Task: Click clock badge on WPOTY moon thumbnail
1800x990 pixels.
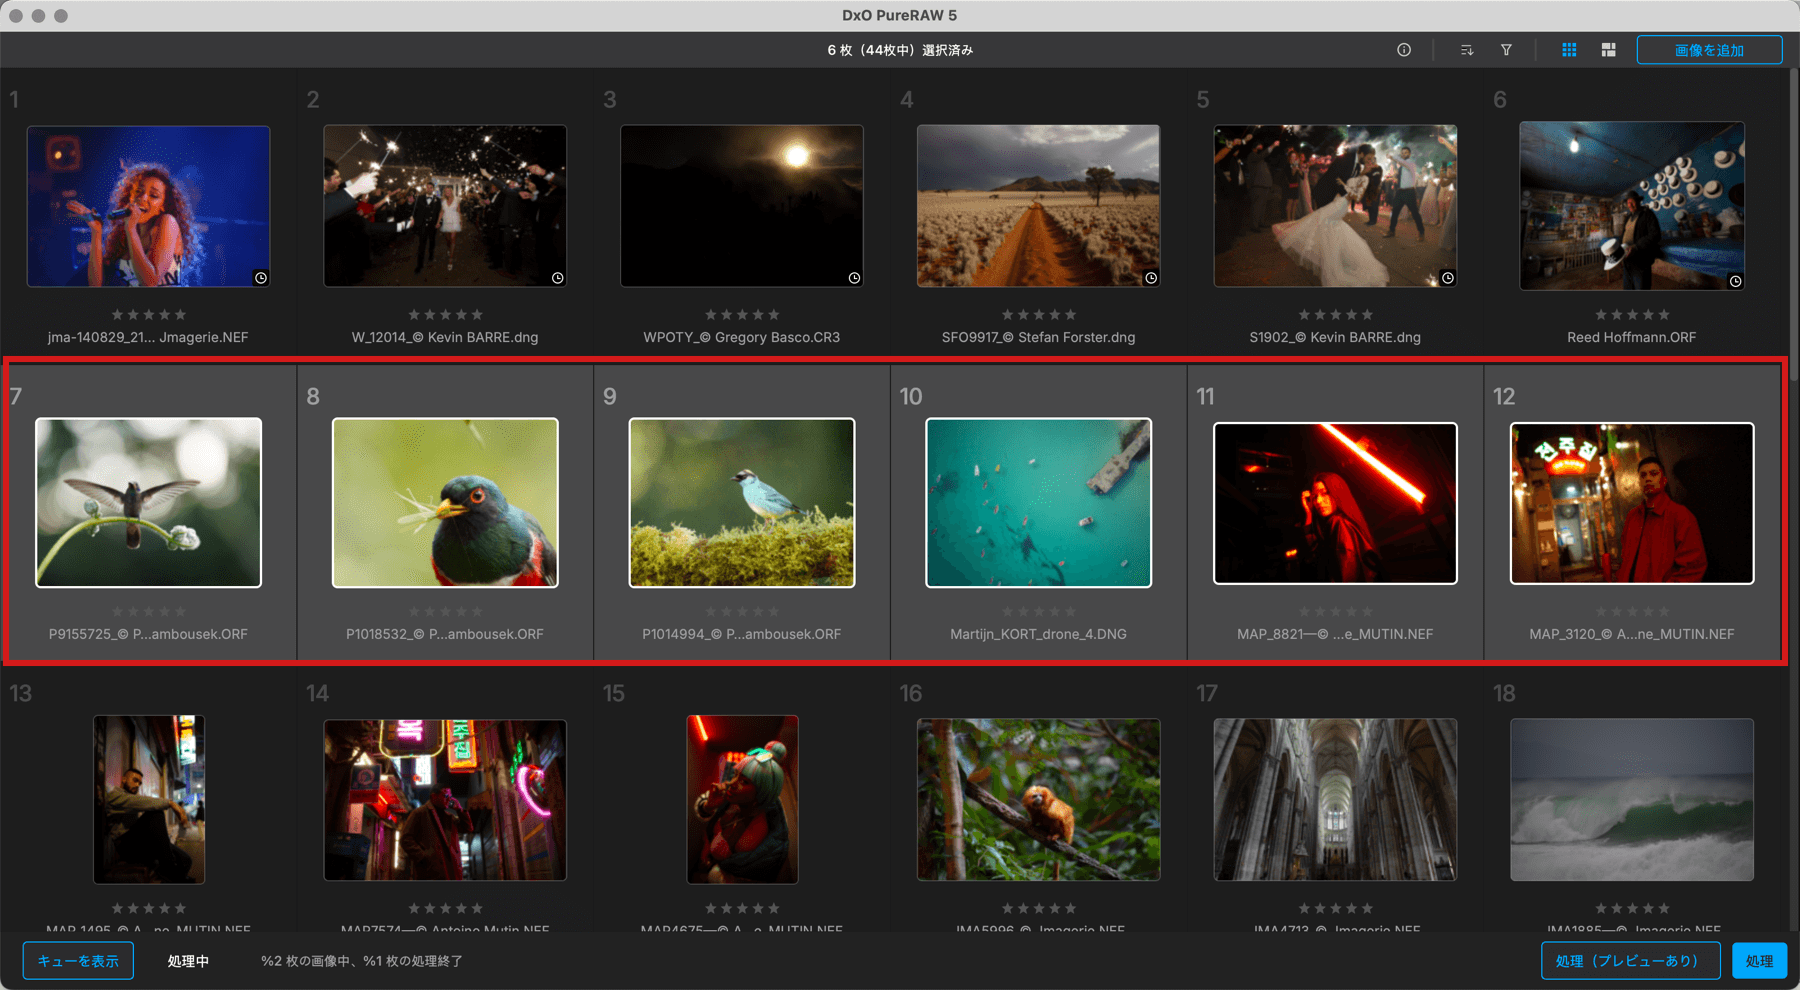Action: point(854,278)
